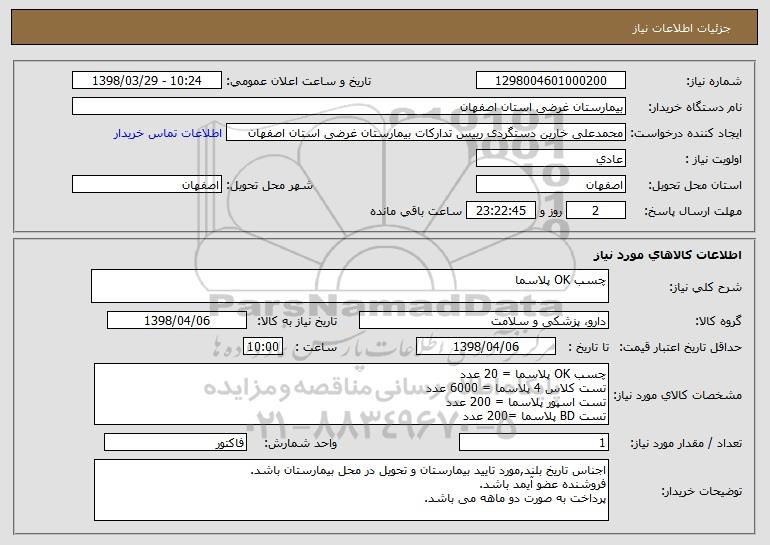Click the line تست BD پلاسما =200 عدد
This screenshot has height=545, width=770.
(535, 416)
